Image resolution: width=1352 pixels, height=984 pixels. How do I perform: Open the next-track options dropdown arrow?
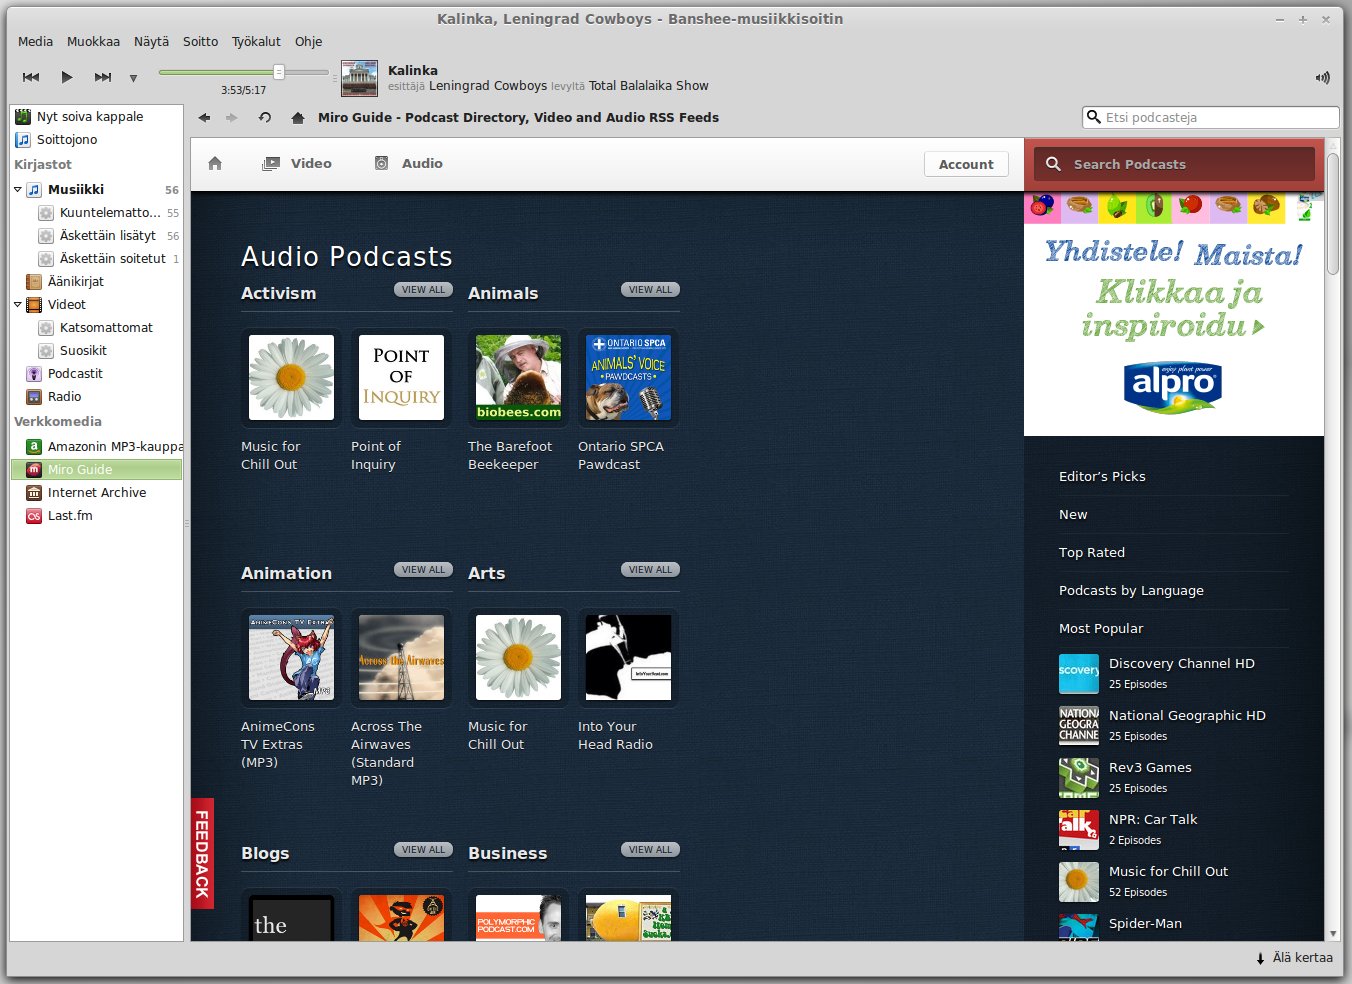133,78
